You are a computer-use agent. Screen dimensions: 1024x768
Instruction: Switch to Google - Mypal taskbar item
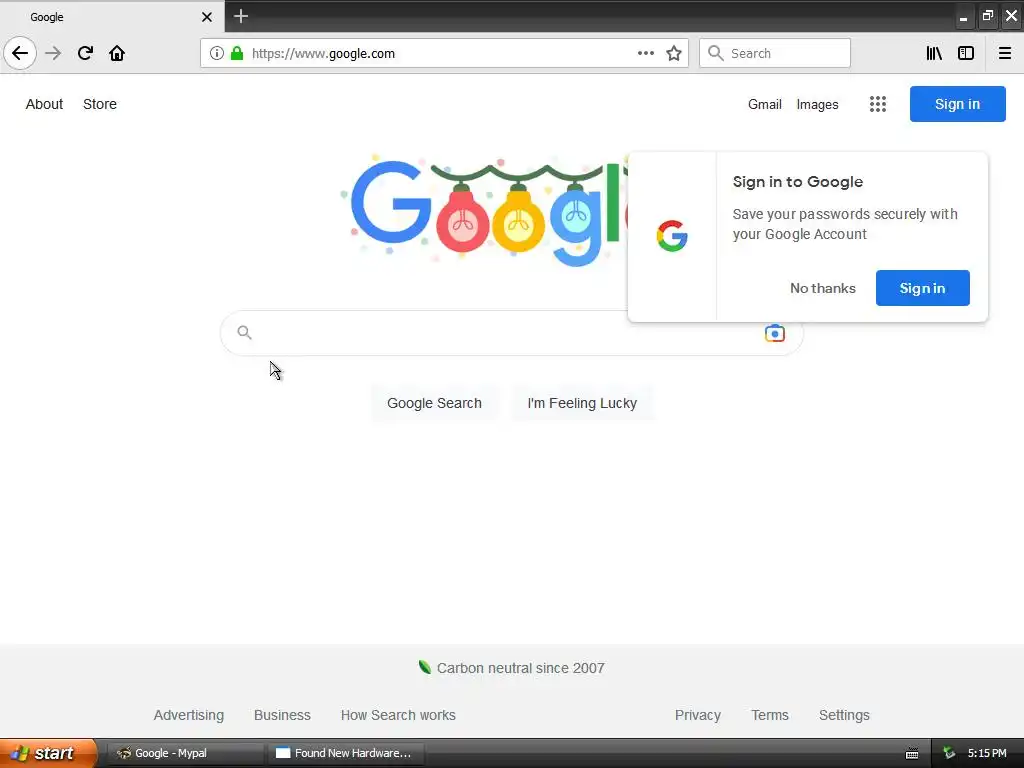pyautogui.click(x=185, y=753)
